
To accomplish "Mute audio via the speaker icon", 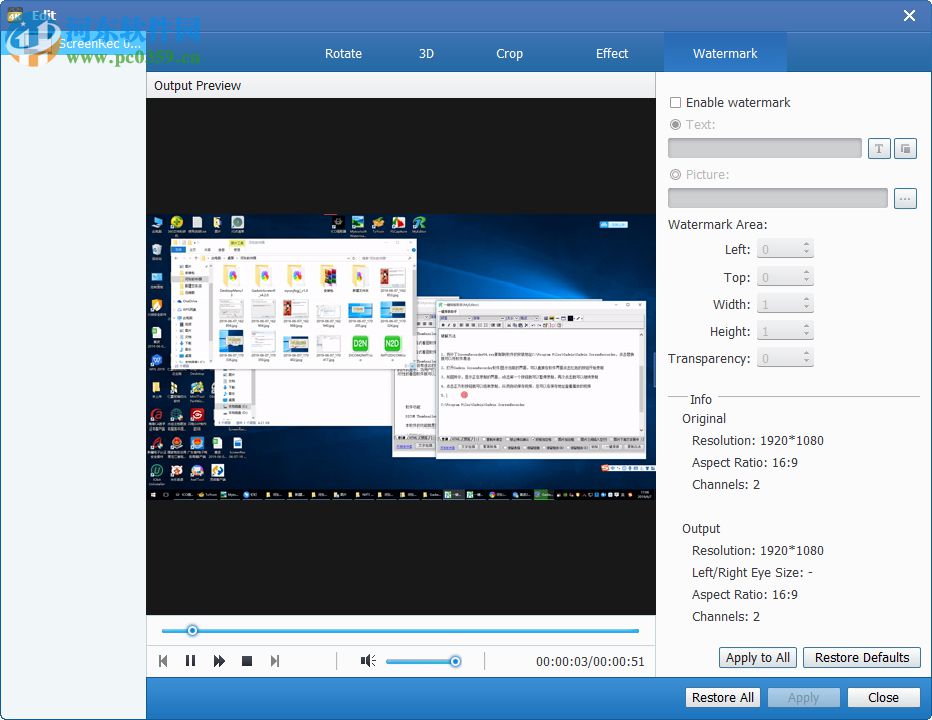I will coord(367,660).
